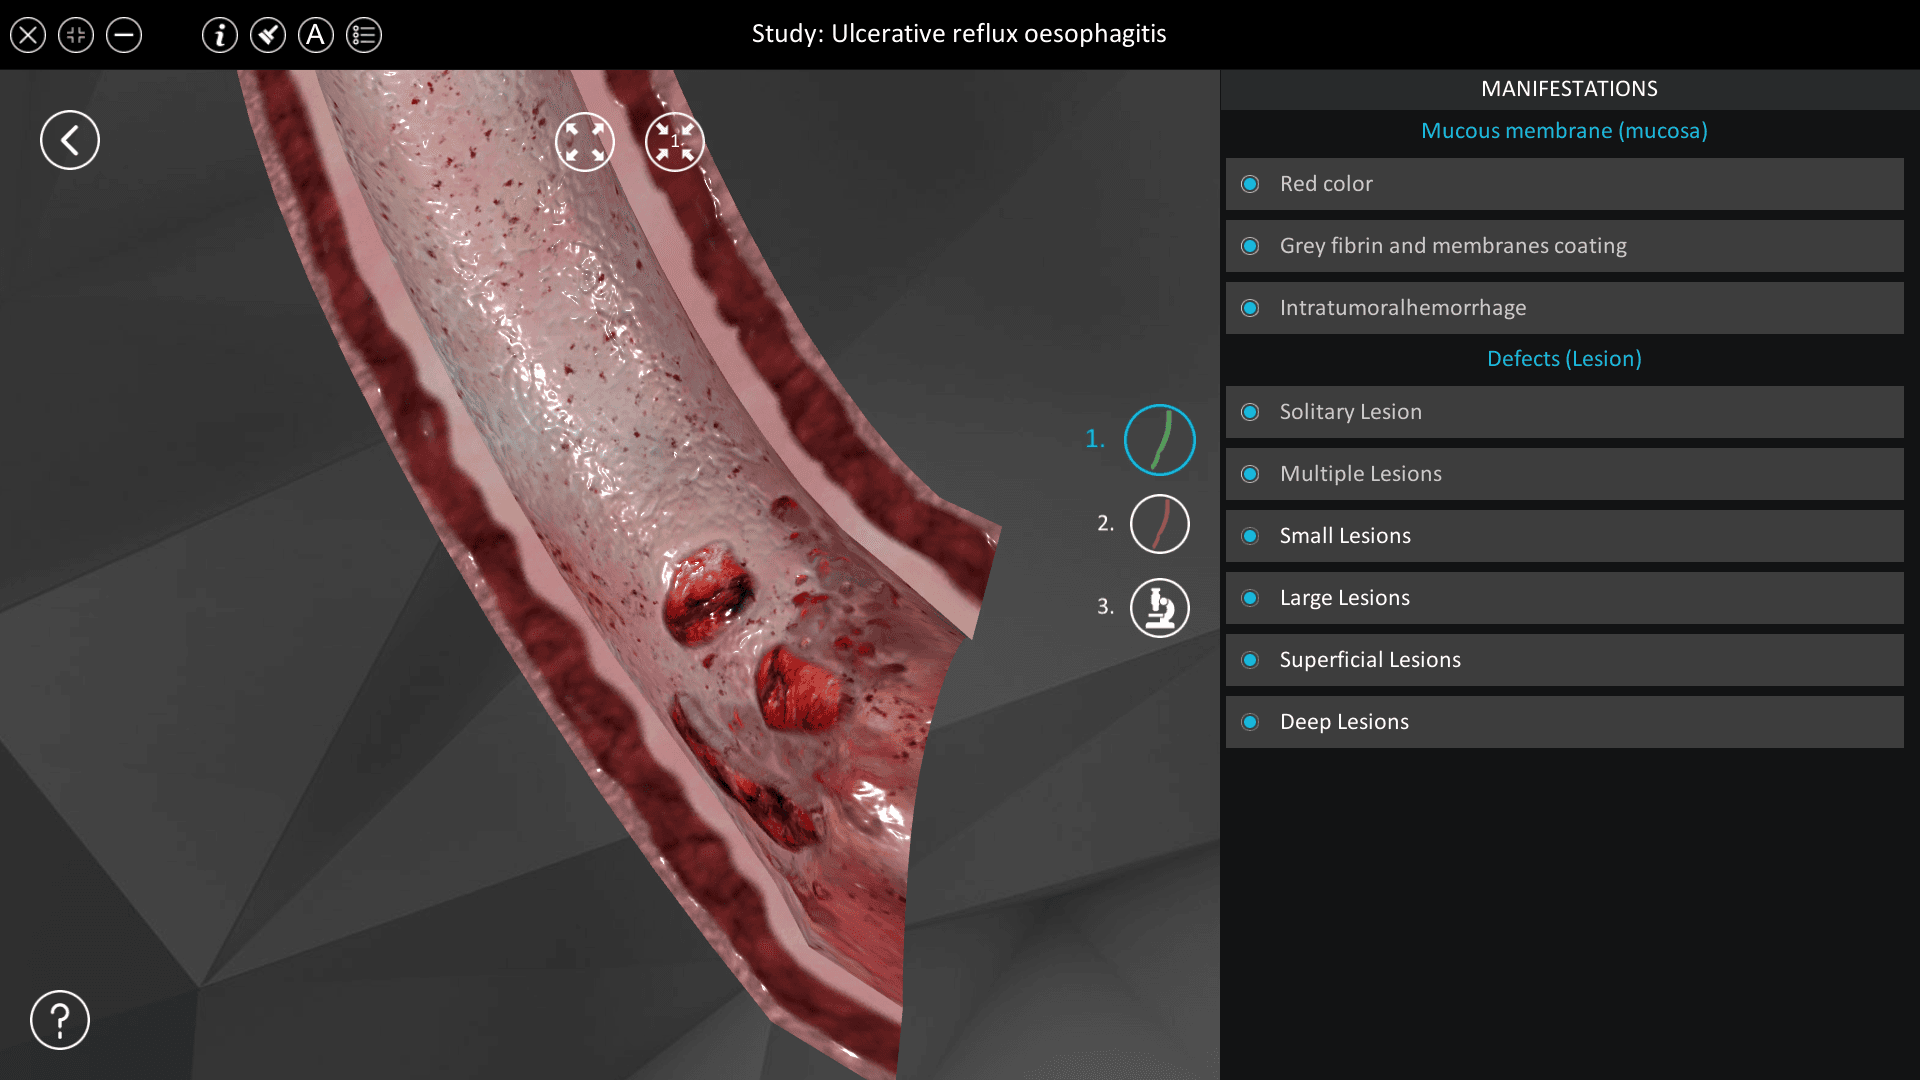Toggle the Solitary Lesion option
This screenshot has height=1080, width=1920.
[x=1565, y=412]
